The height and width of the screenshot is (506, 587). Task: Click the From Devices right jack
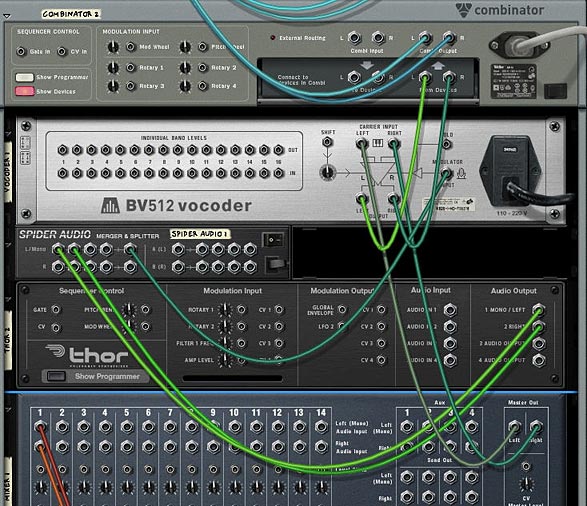pos(448,77)
